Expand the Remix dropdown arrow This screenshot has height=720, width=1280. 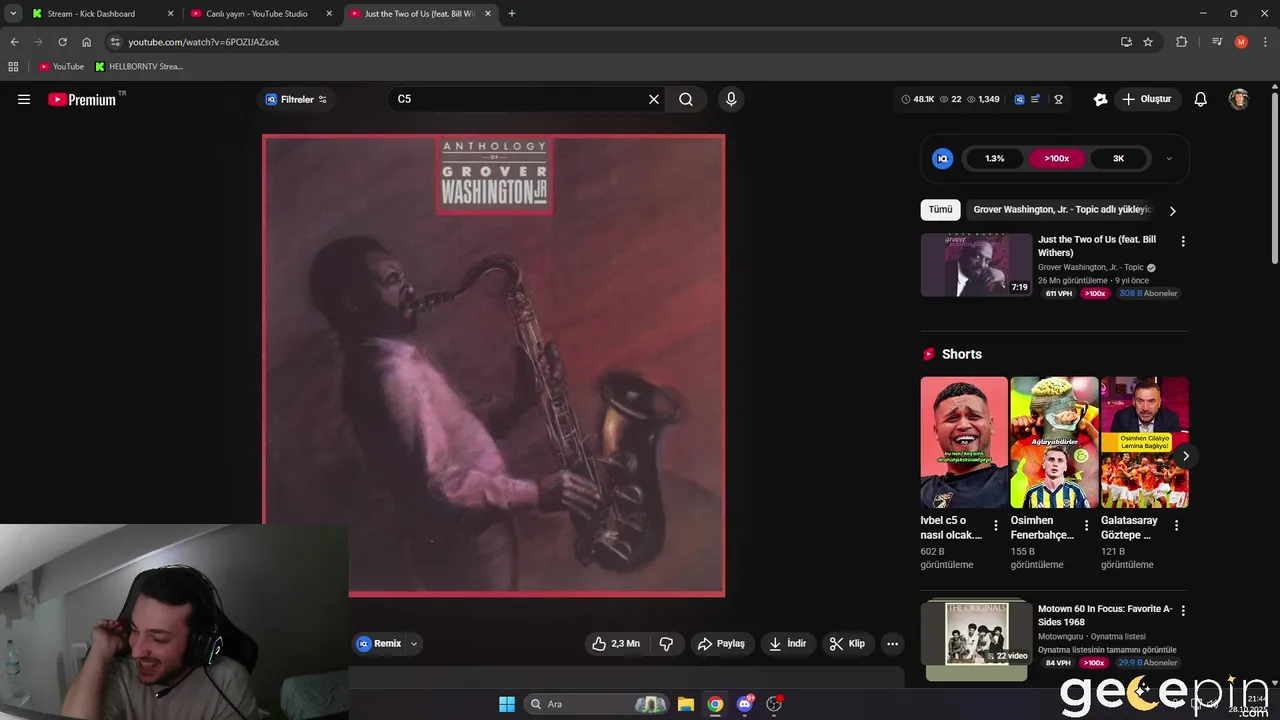tap(414, 644)
